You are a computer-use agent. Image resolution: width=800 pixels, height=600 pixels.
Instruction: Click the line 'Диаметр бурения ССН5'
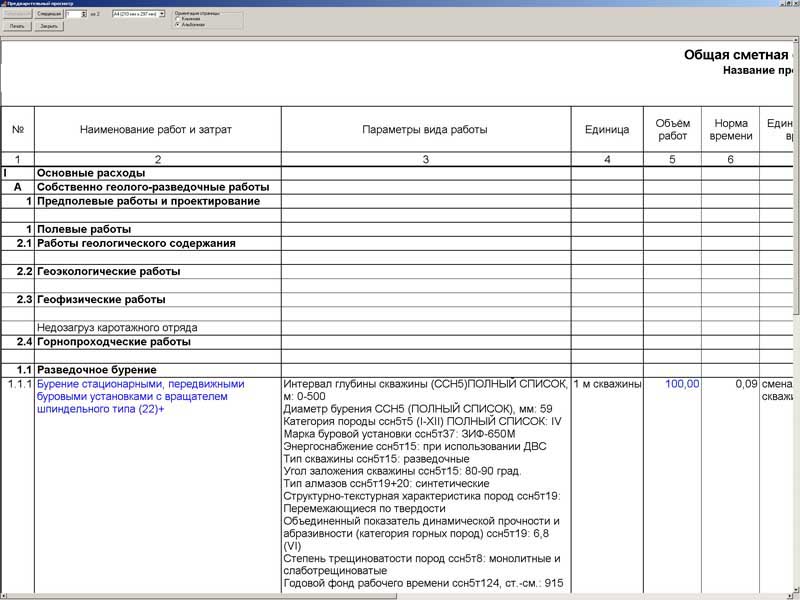point(418,409)
